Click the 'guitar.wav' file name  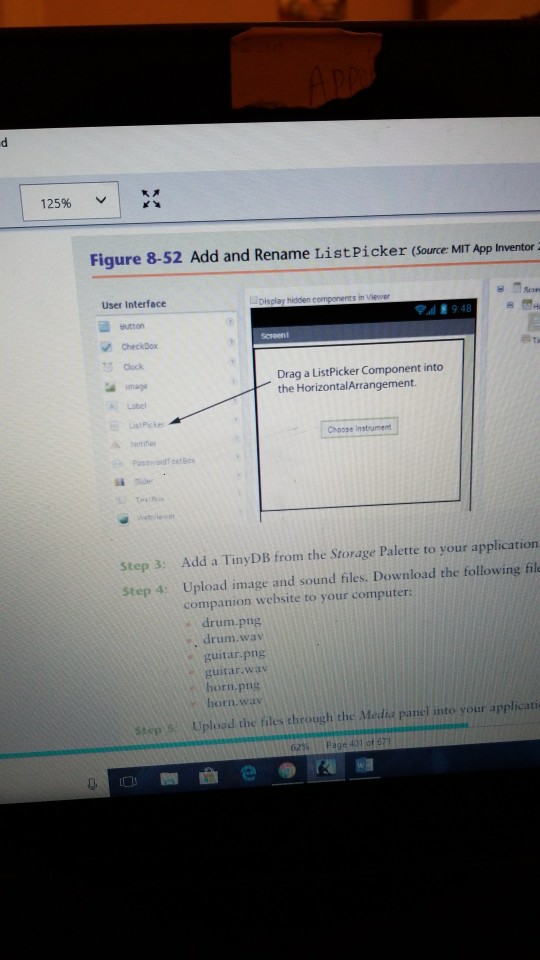[x=236, y=670]
